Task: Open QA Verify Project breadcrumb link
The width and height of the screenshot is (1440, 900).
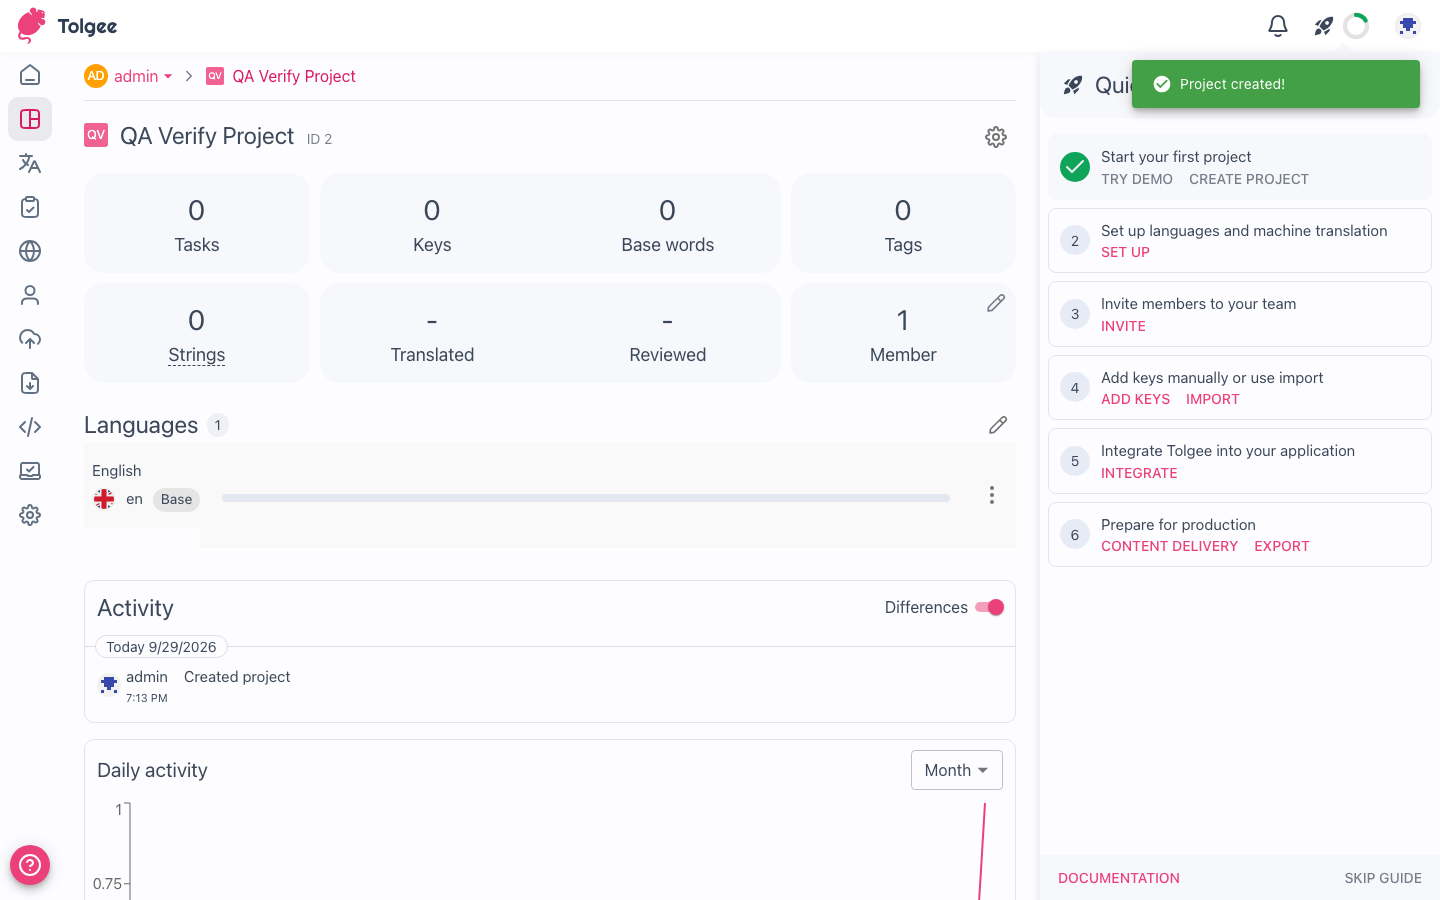Action: (294, 76)
